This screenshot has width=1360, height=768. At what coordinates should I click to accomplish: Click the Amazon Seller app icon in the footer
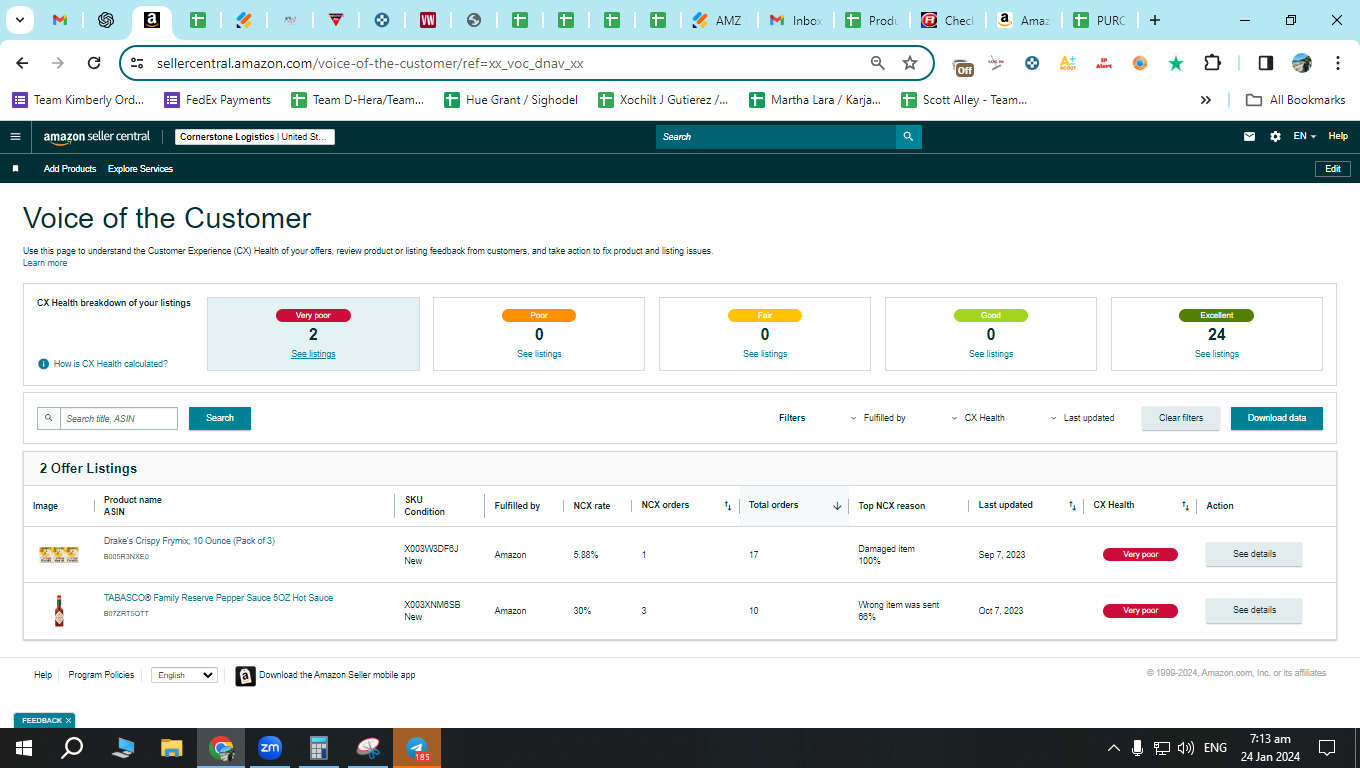click(245, 676)
